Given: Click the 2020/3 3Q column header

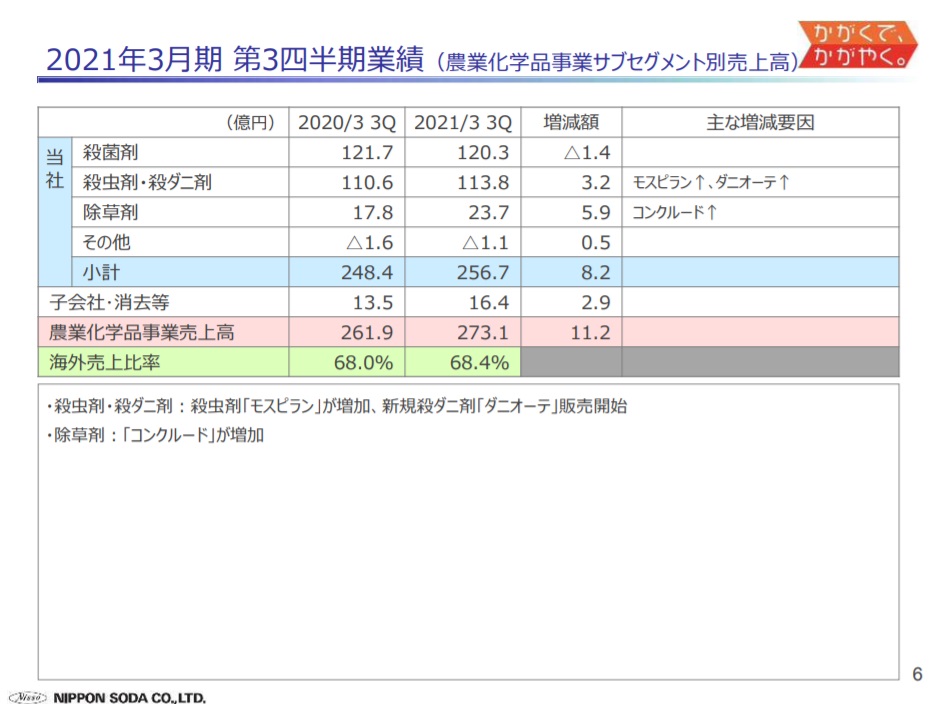Looking at the screenshot, I should click(x=347, y=123).
